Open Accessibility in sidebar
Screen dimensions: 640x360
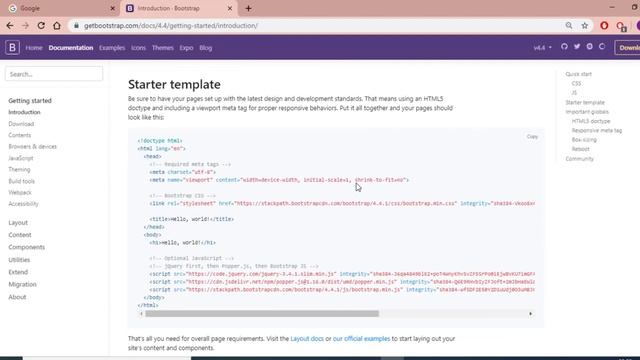click(23, 204)
